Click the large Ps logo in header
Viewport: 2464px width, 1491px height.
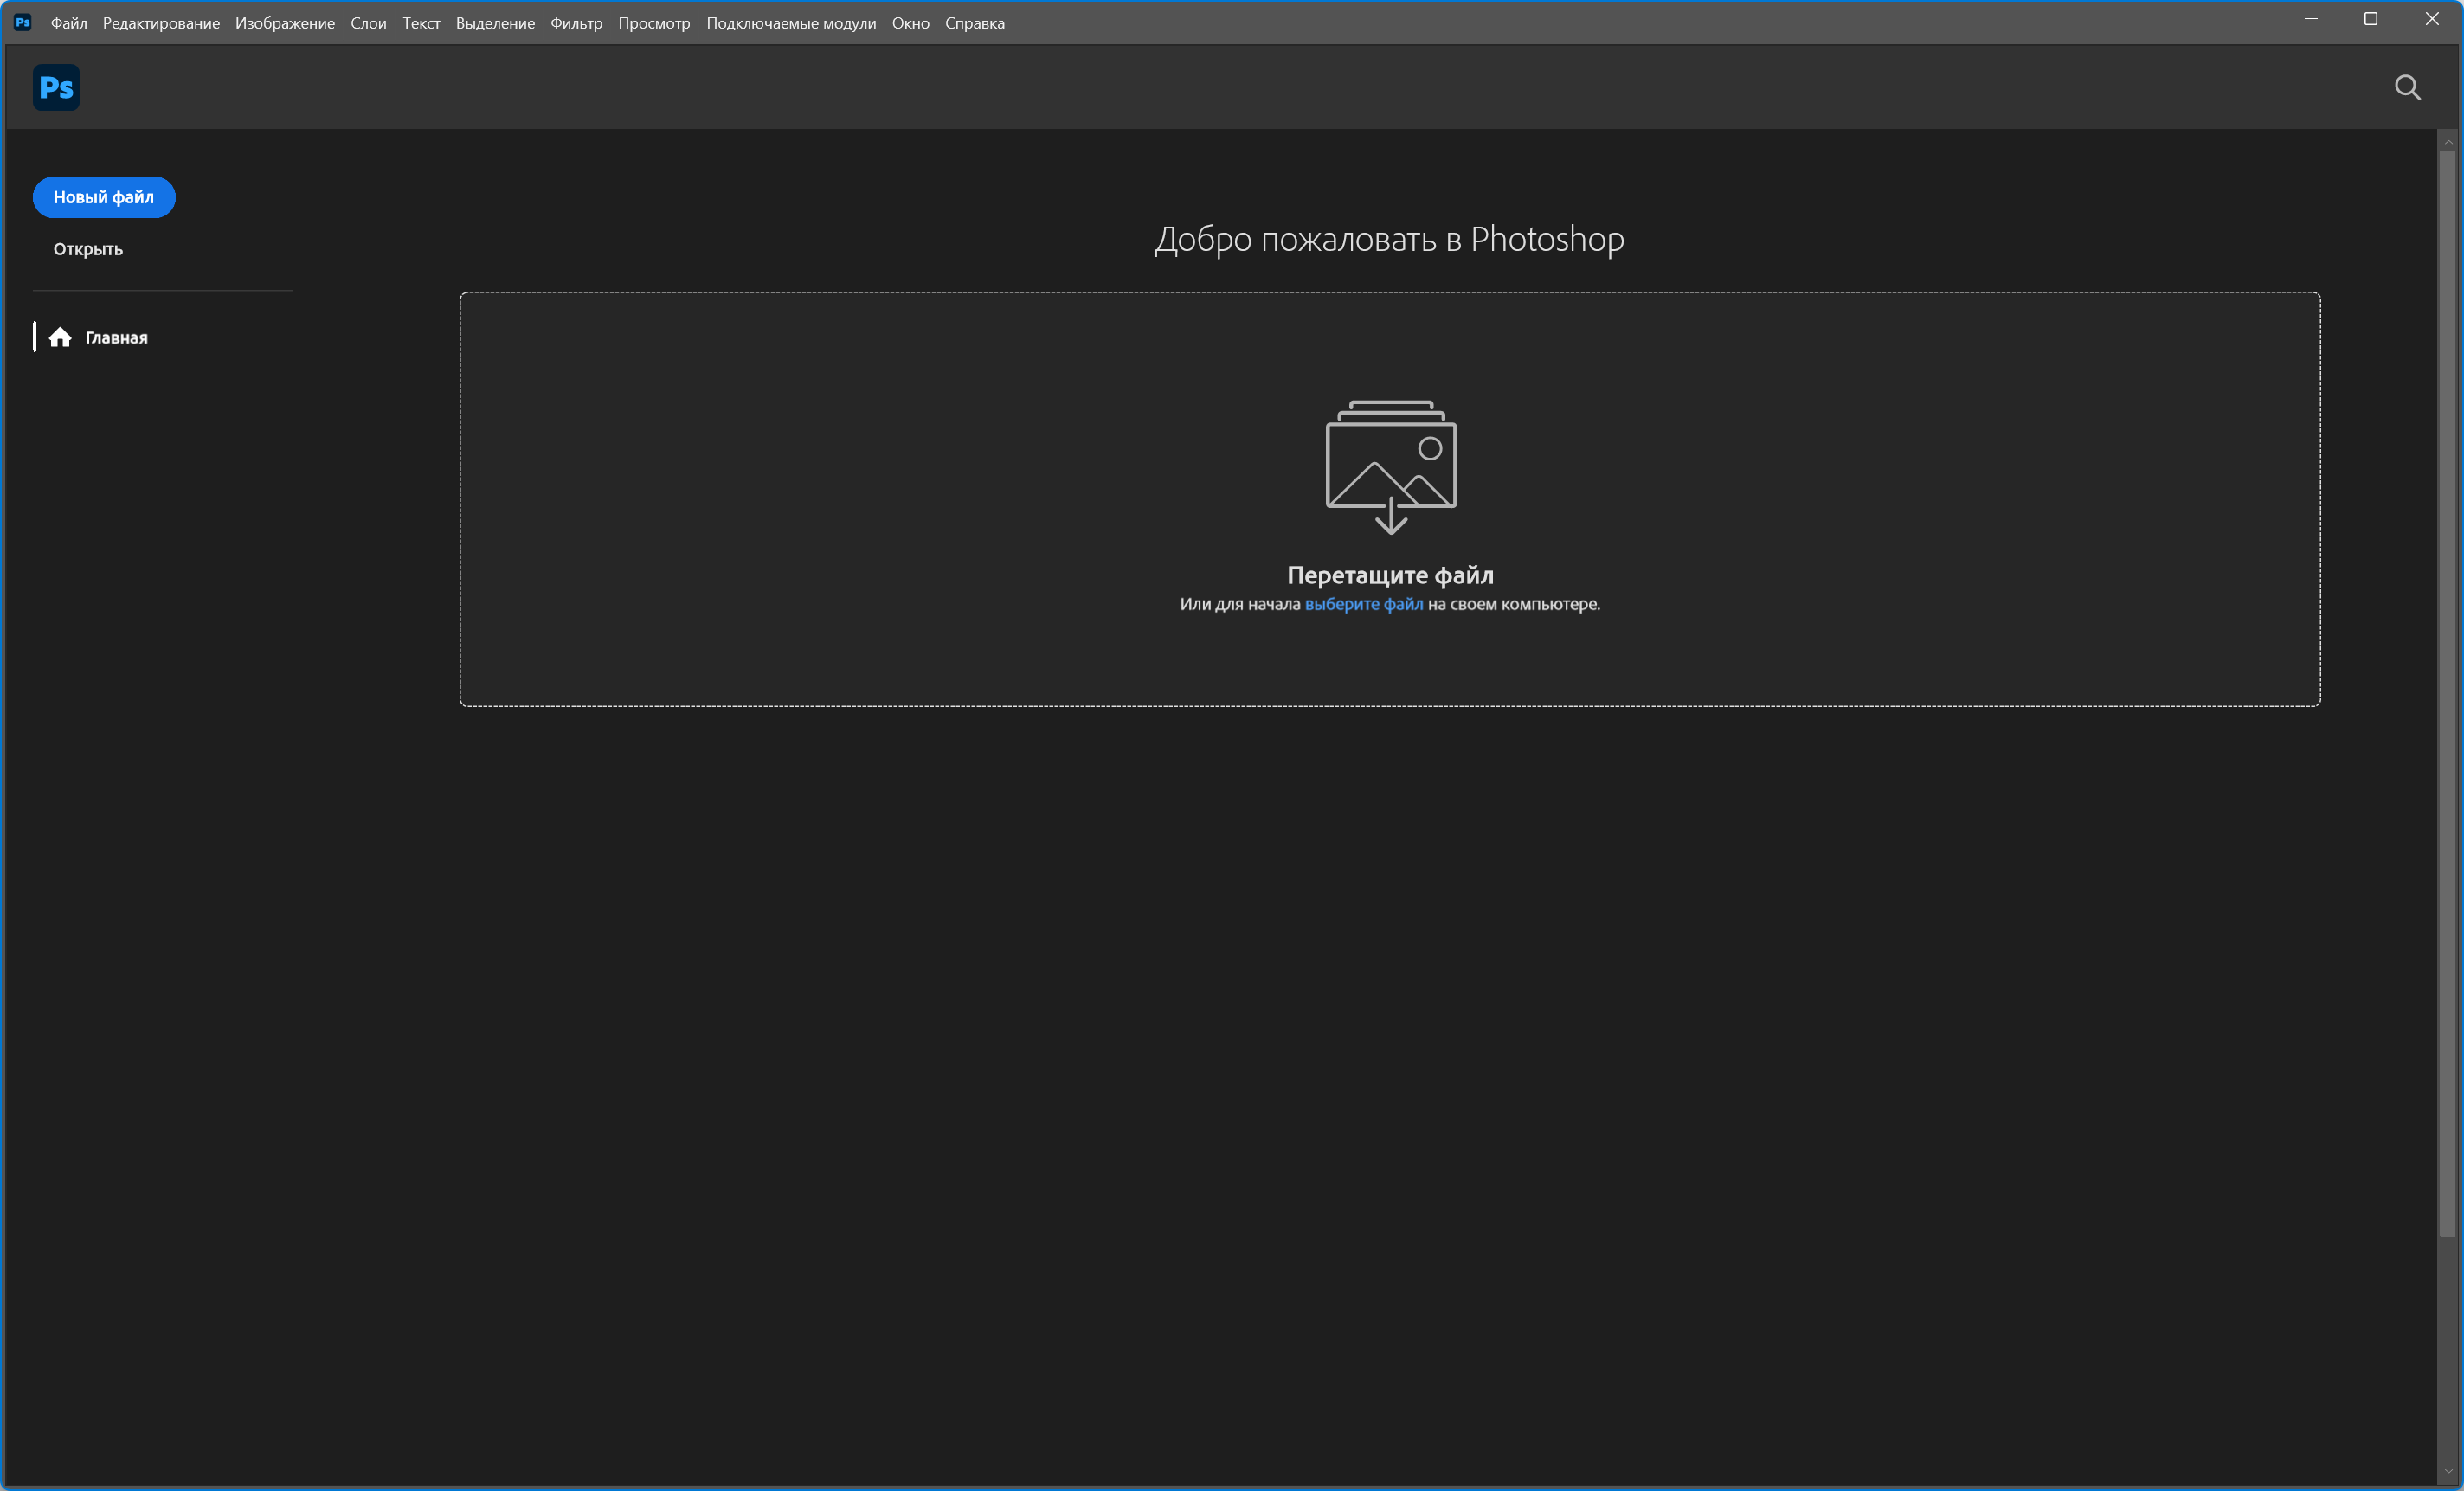[56, 87]
